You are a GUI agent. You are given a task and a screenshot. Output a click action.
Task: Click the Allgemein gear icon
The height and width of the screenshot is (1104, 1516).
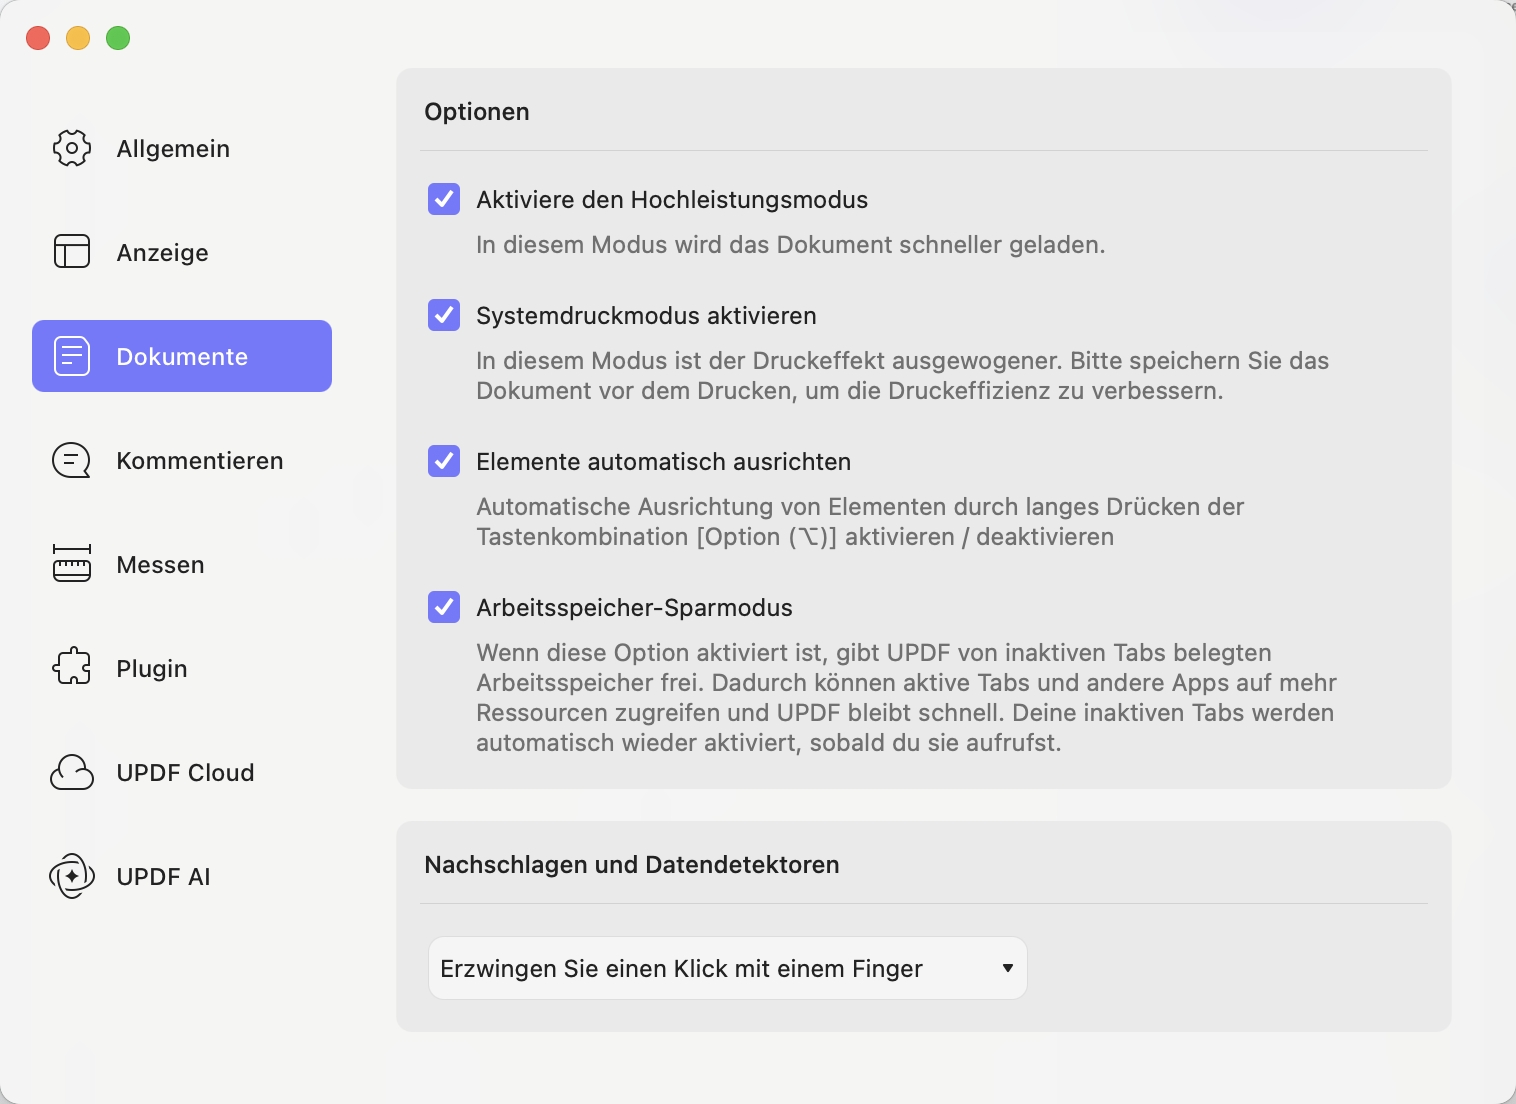pyautogui.click(x=72, y=148)
